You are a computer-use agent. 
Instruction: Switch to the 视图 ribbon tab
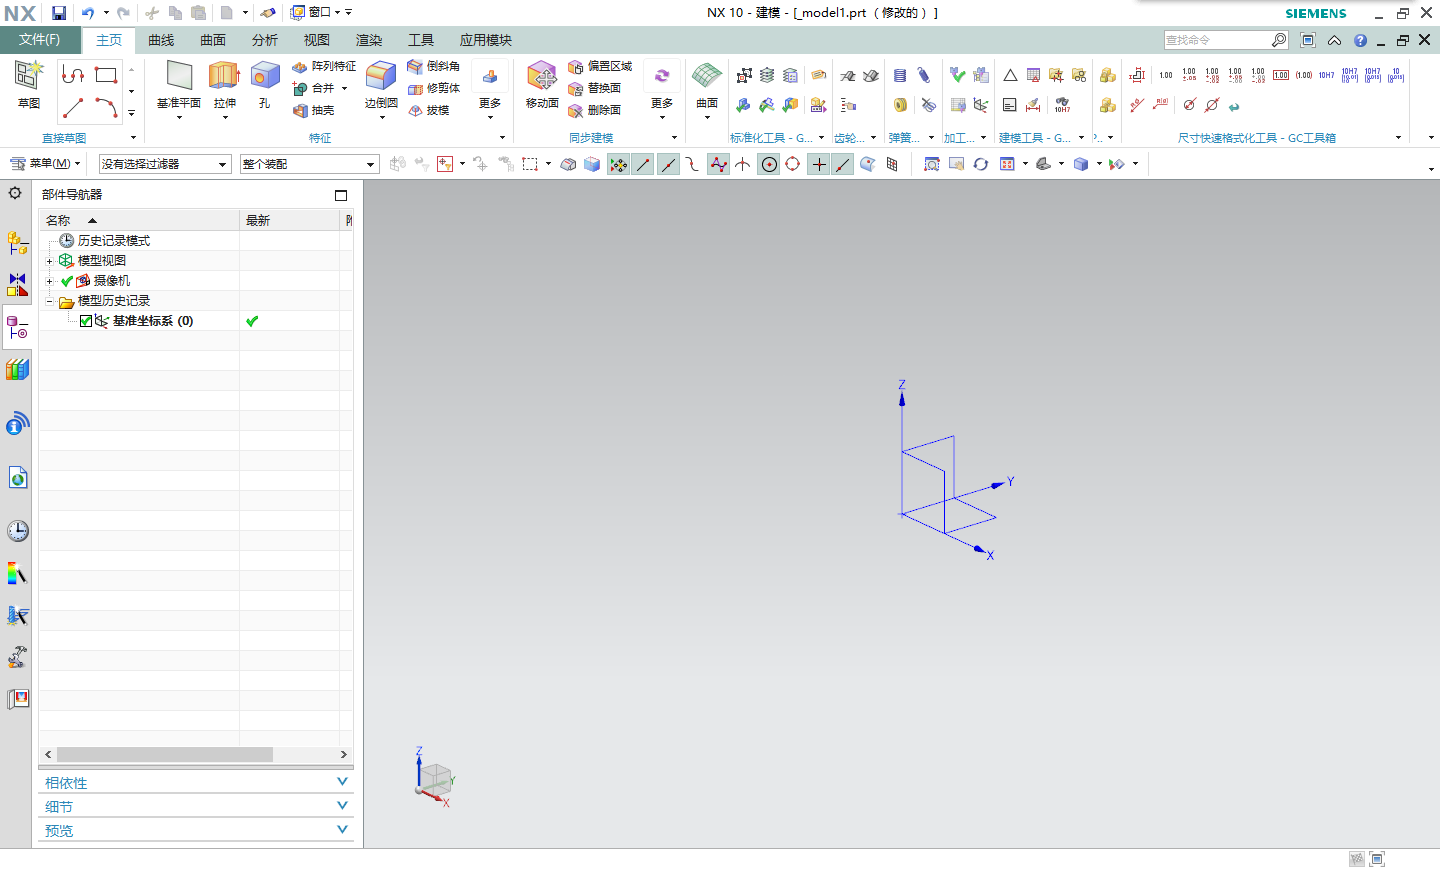(x=317, y=40)
